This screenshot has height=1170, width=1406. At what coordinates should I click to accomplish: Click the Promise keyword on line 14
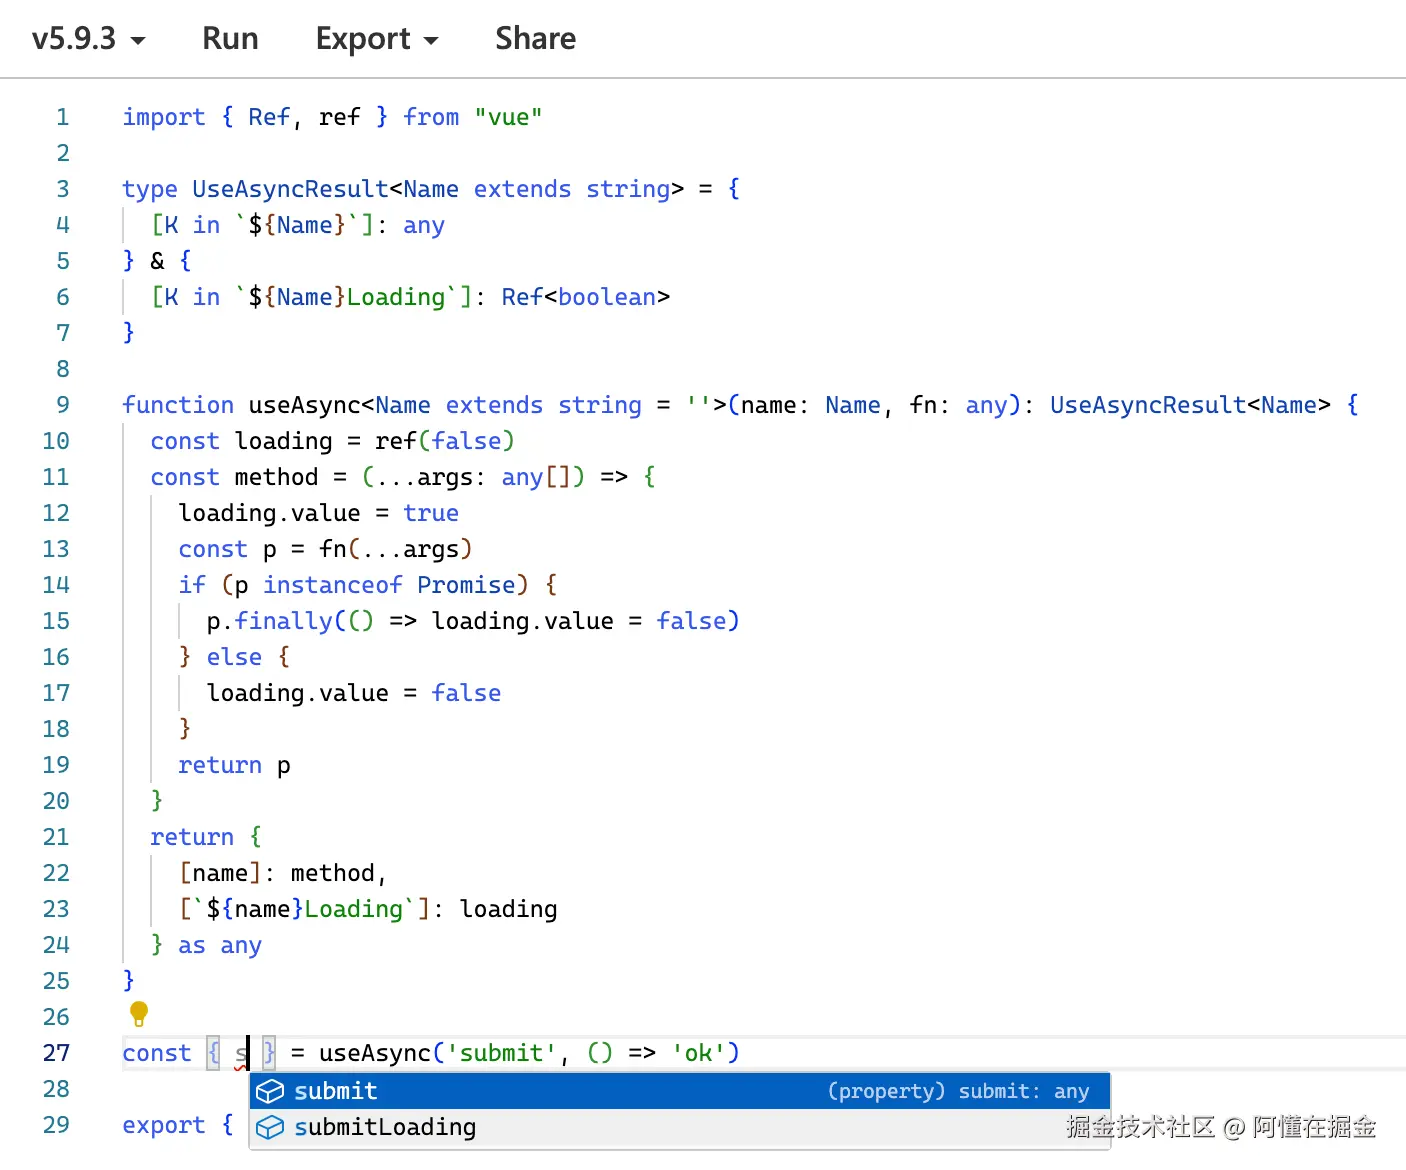(465, 585)
